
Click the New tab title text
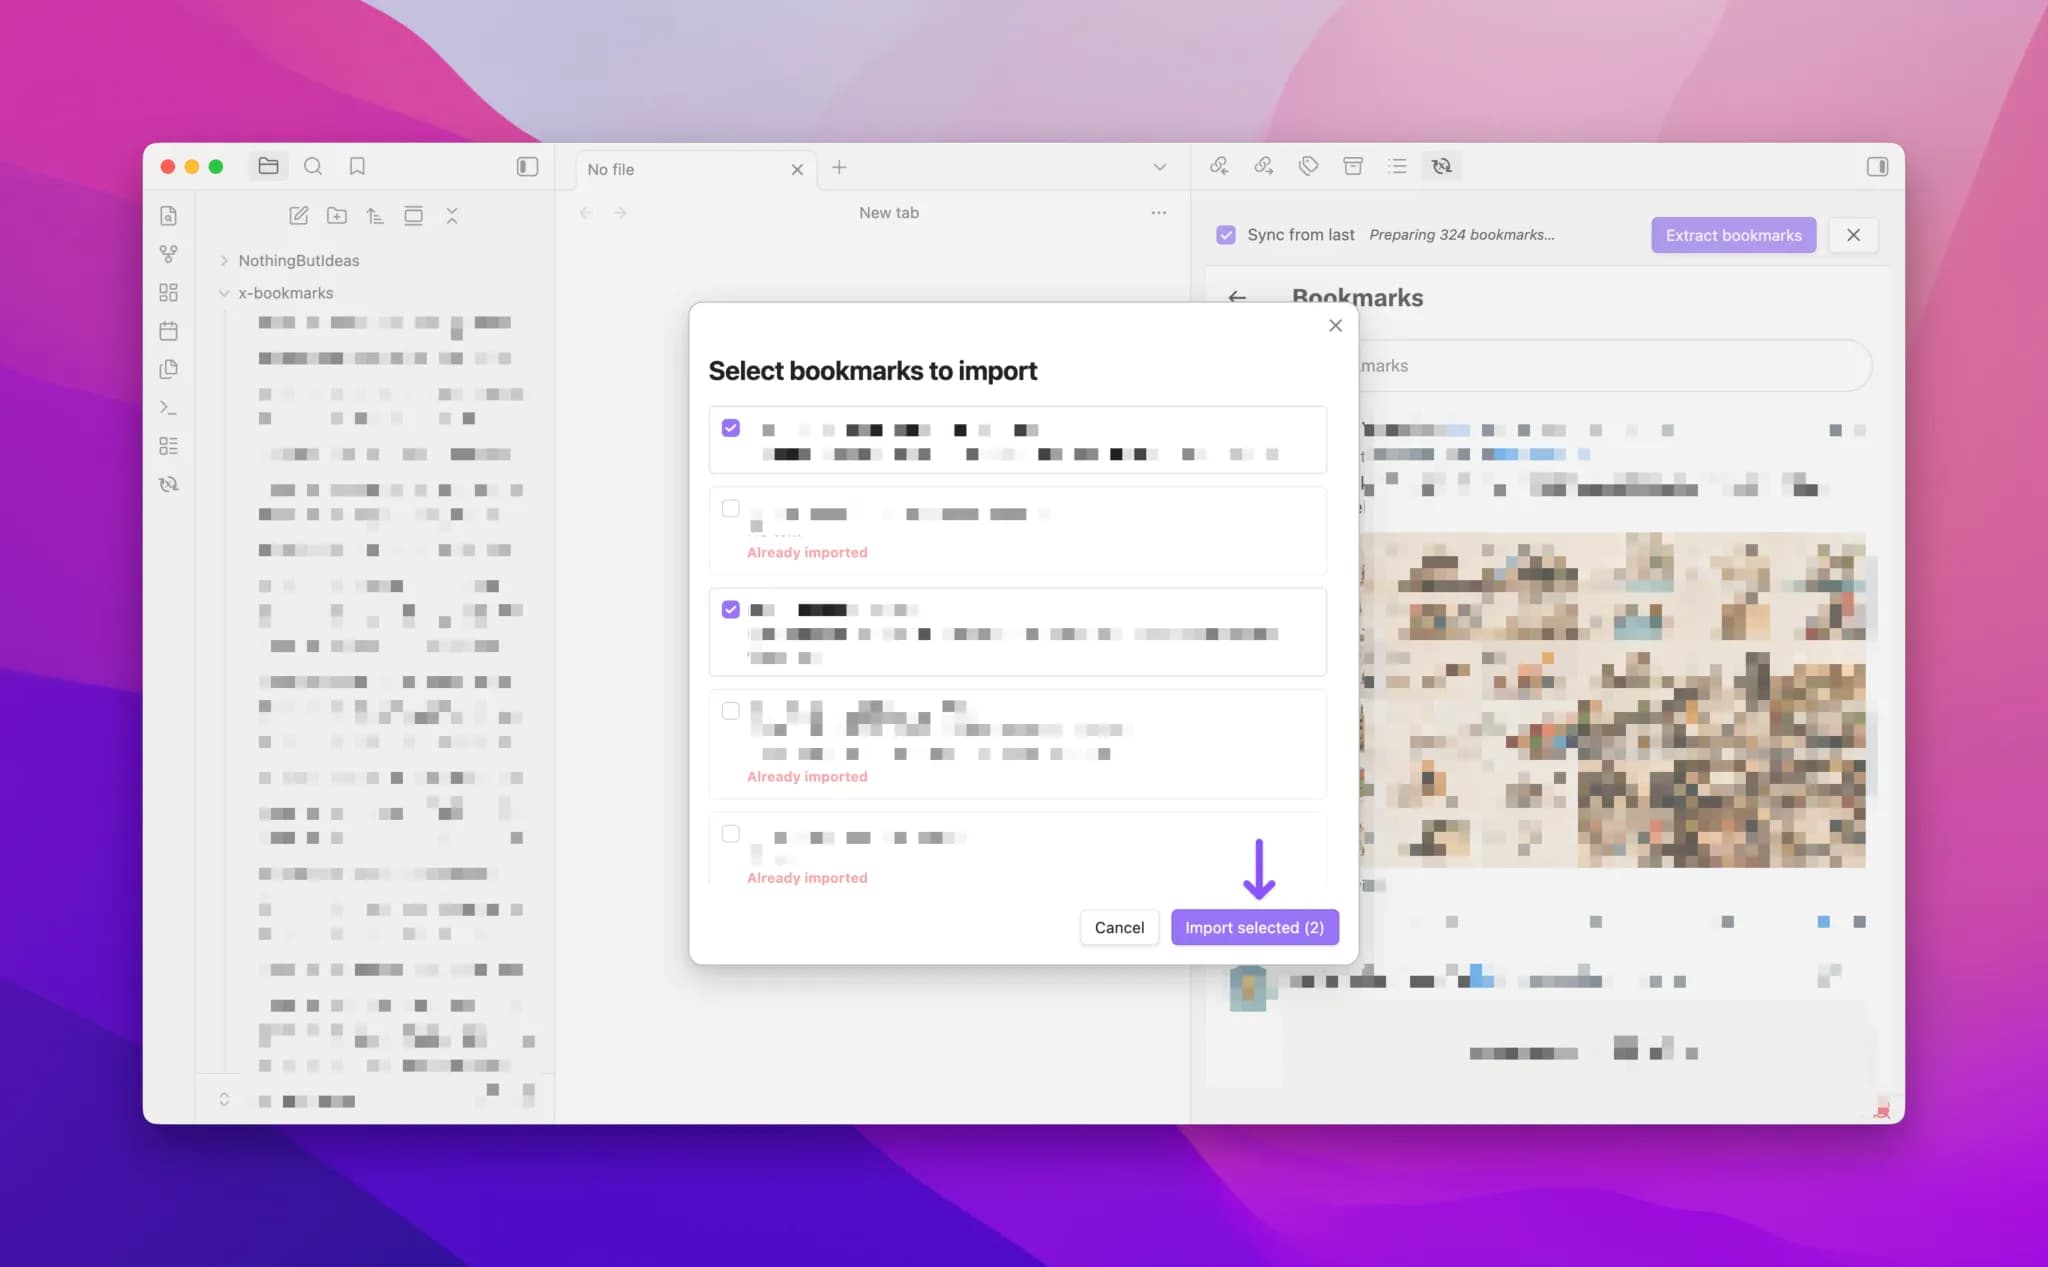tap(888, 213)
